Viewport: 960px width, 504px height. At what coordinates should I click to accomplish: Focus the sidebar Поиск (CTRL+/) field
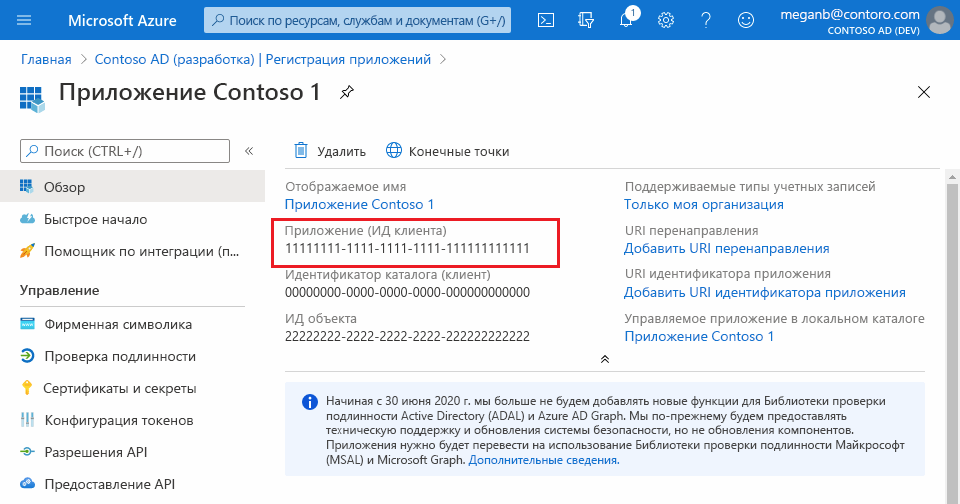pyautogui.click(x=125, y=151)
